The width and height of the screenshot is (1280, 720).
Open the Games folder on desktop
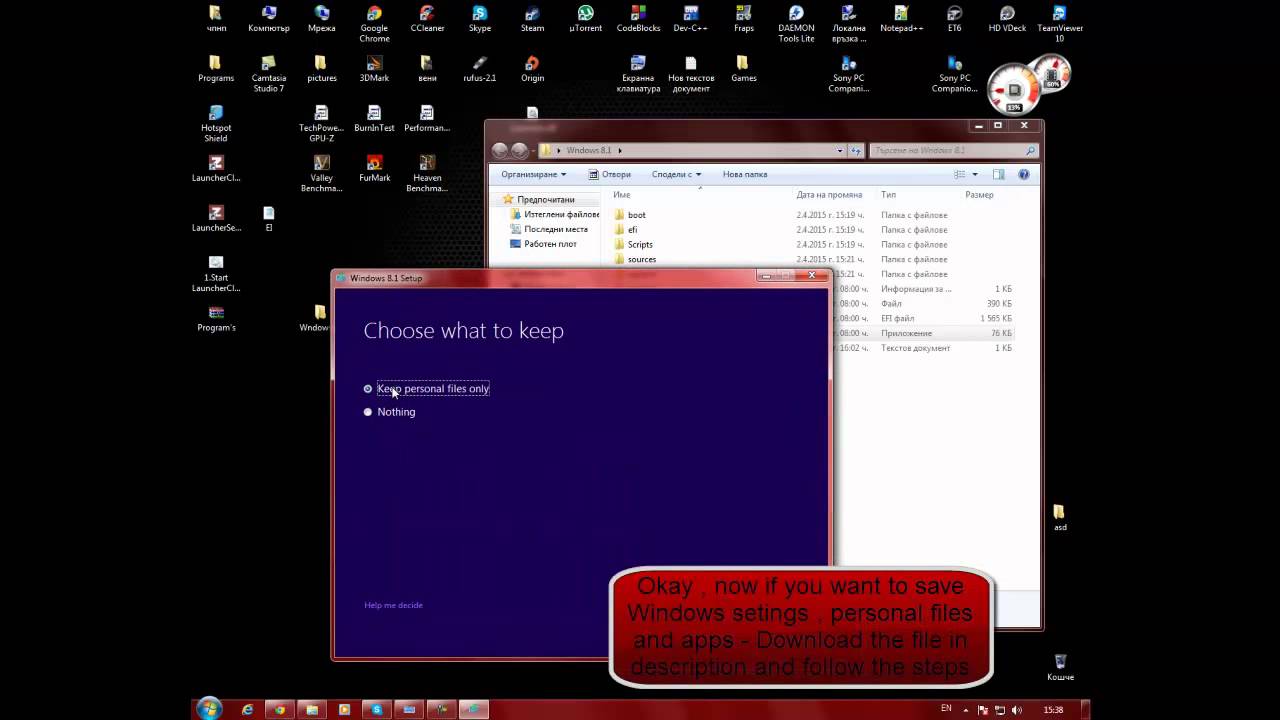click(744, 69)
